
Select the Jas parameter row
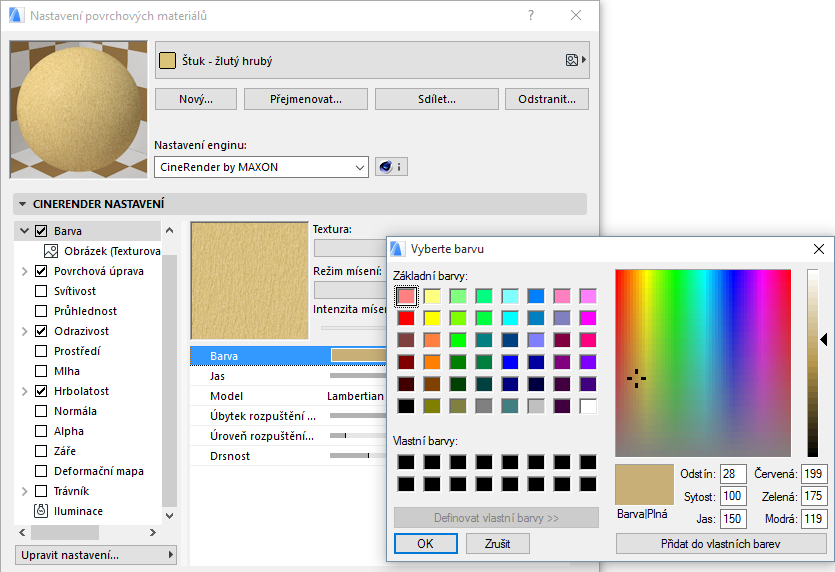tap(288, 376)
